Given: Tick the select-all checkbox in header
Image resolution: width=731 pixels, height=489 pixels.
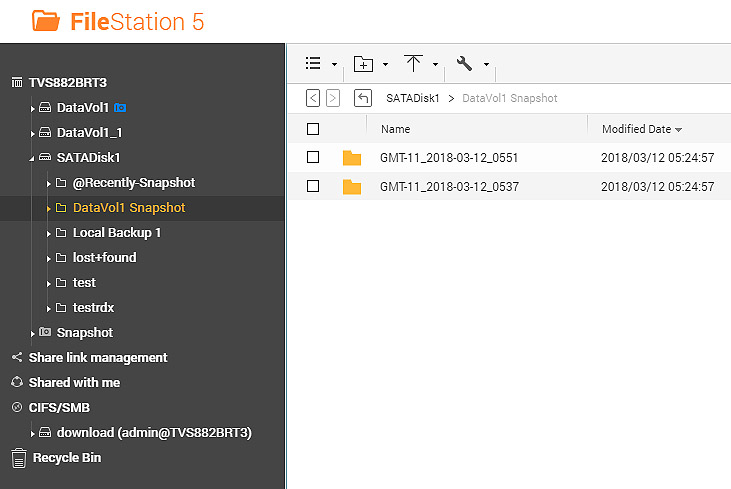Looking at the screenshot, I should coord(313,129).
